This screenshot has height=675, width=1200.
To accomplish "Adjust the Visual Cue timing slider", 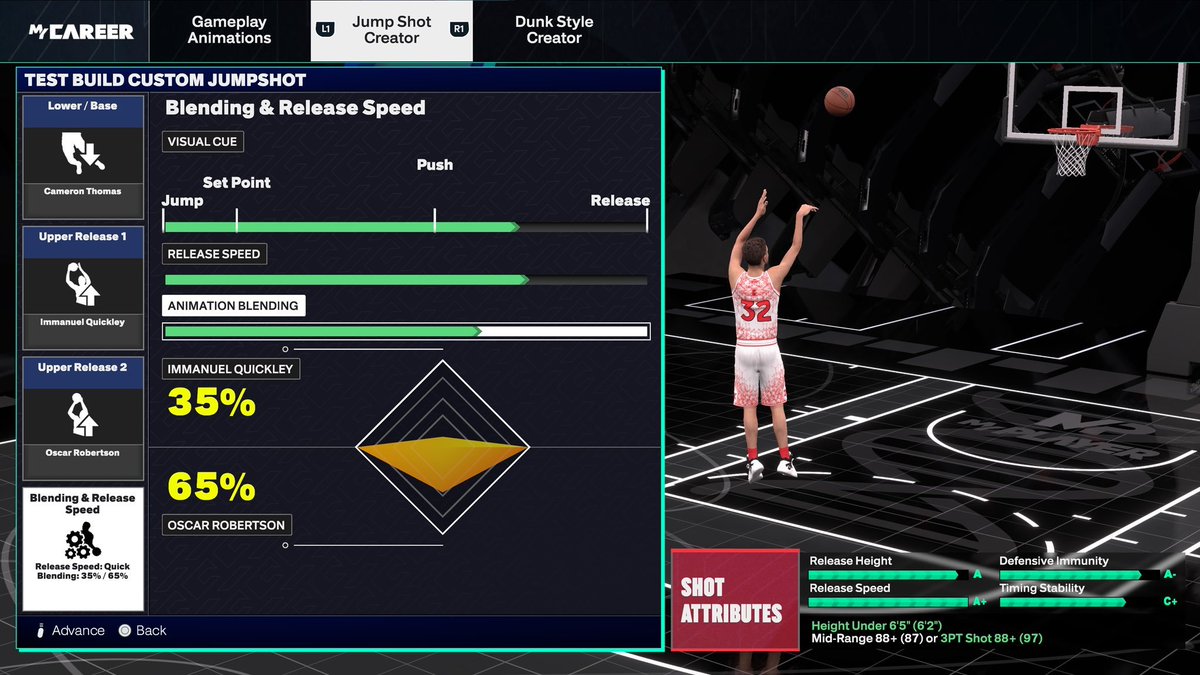I will click(406, 227).
